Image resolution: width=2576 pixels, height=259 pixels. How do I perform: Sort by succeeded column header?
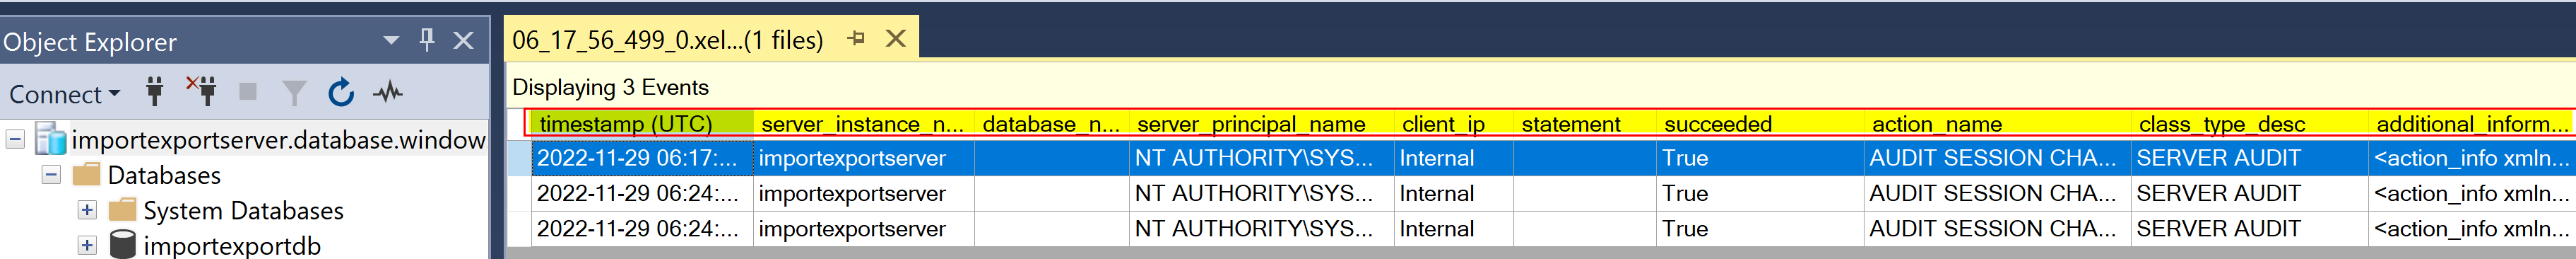tap(1761, 124)
